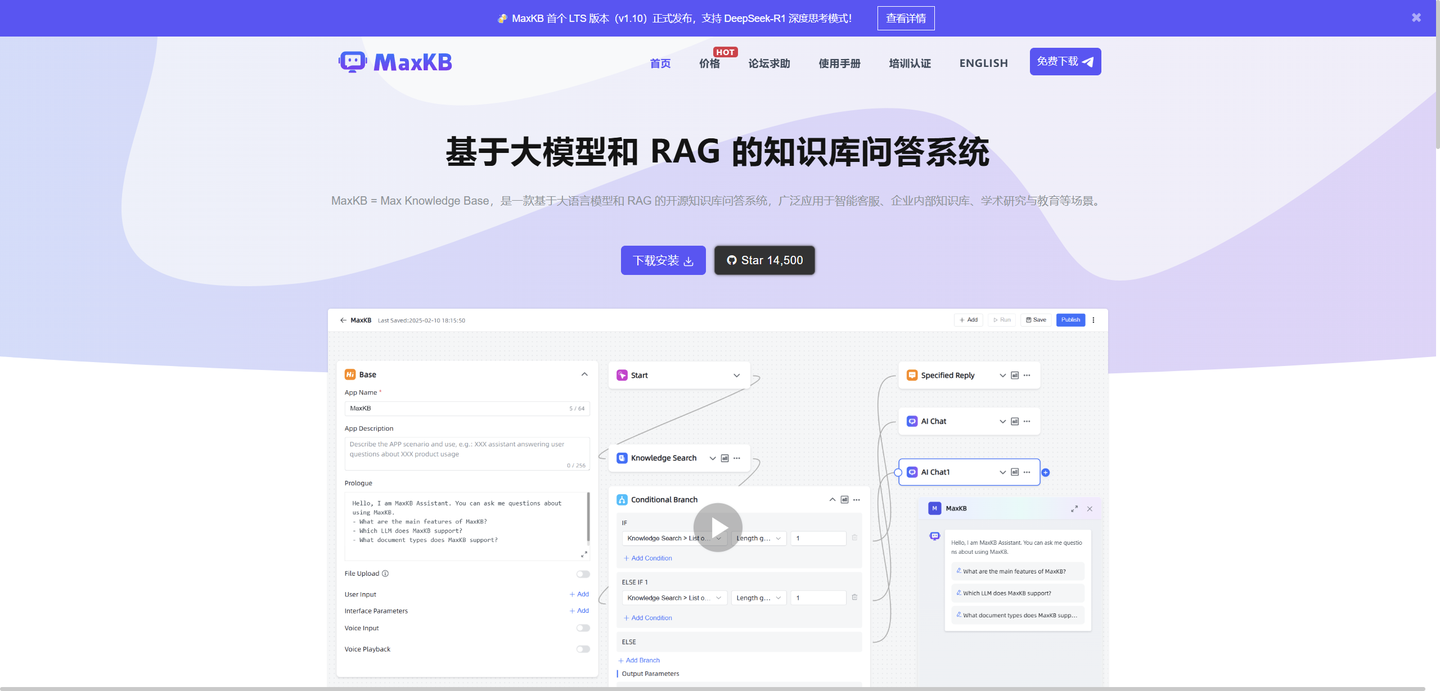Image resolution: width=1440 pixels, height=691 pixels.
Task: Select the AI Chat node icon
Action: 911,421
